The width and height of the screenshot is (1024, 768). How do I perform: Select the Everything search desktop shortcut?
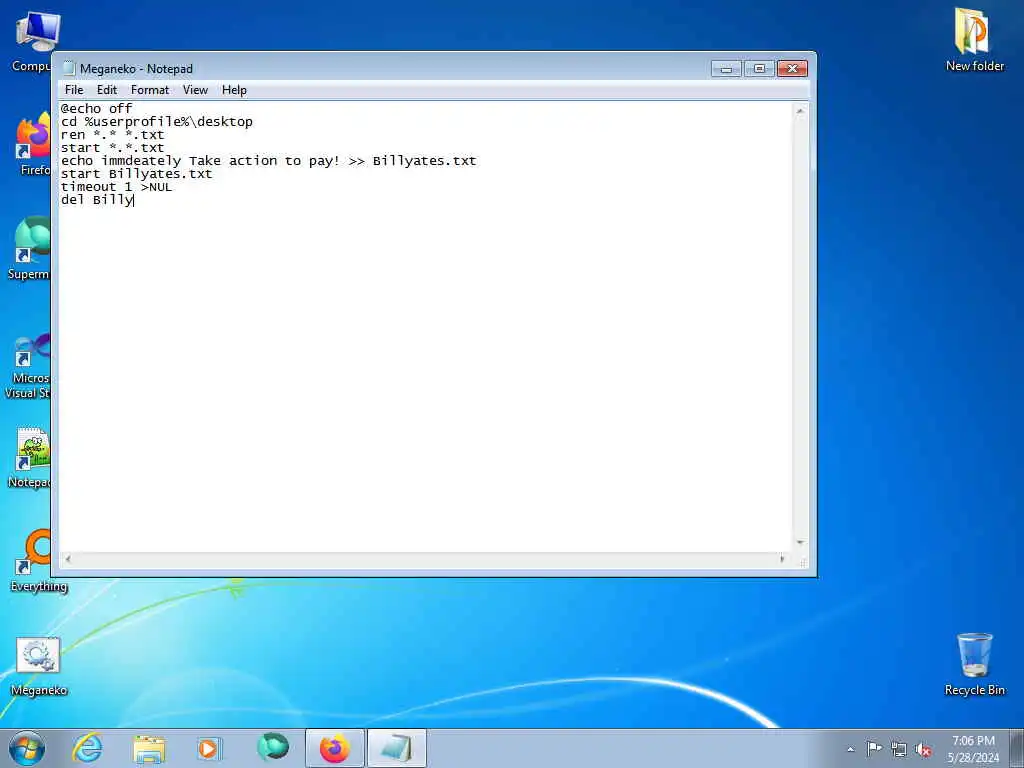tap(38, 560)
